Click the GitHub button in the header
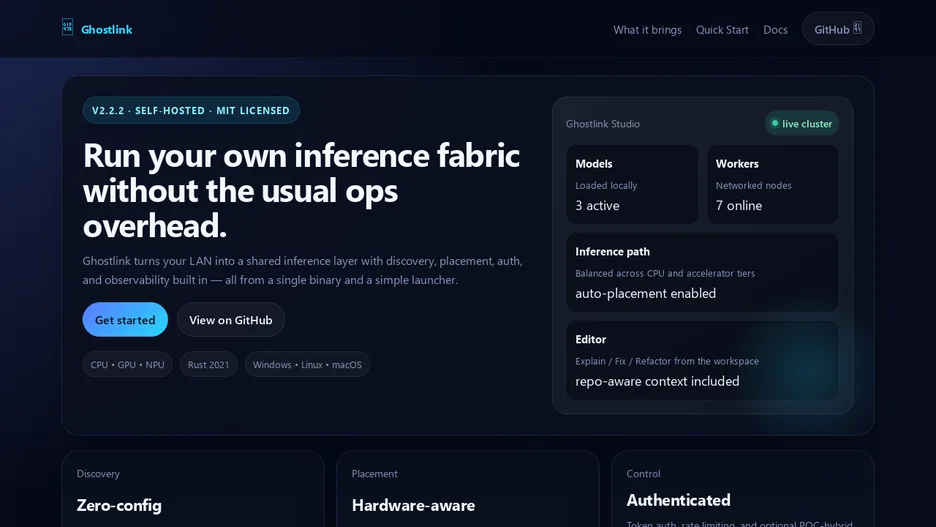Image resolution: width=936 pixels, height=527 pixels. coord(838,29)
